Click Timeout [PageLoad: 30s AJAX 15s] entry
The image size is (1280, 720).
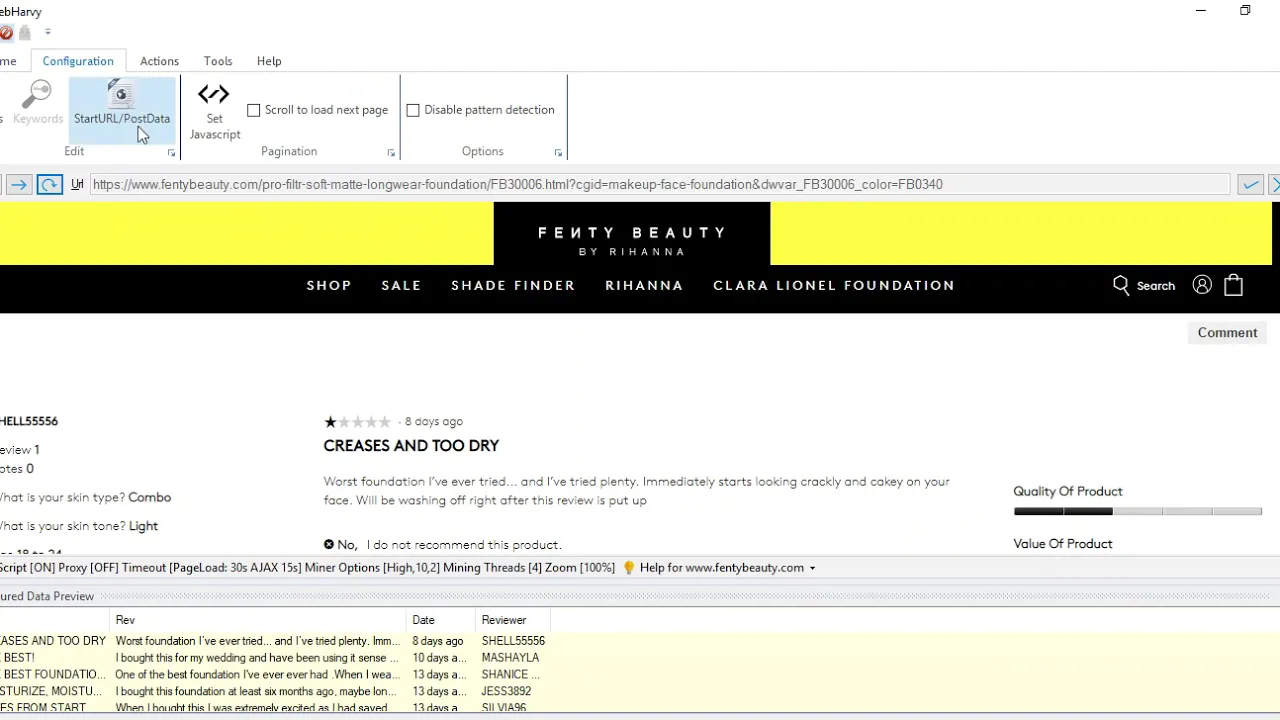214,568
